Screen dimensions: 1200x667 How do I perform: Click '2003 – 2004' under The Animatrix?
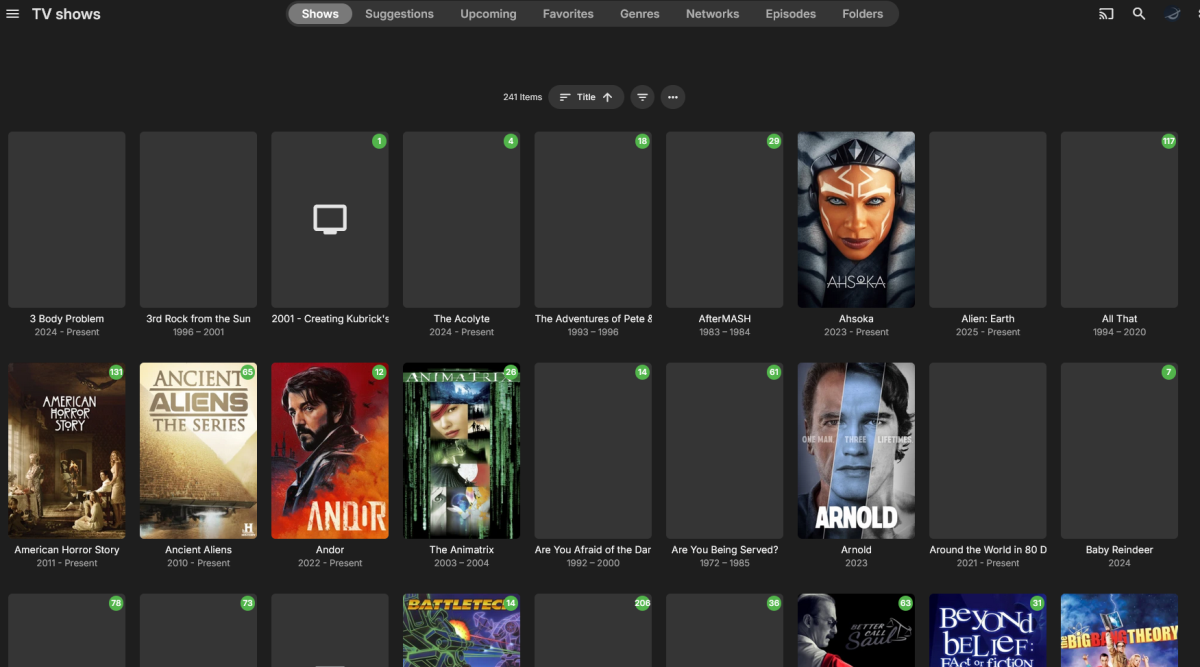(461, 563)
